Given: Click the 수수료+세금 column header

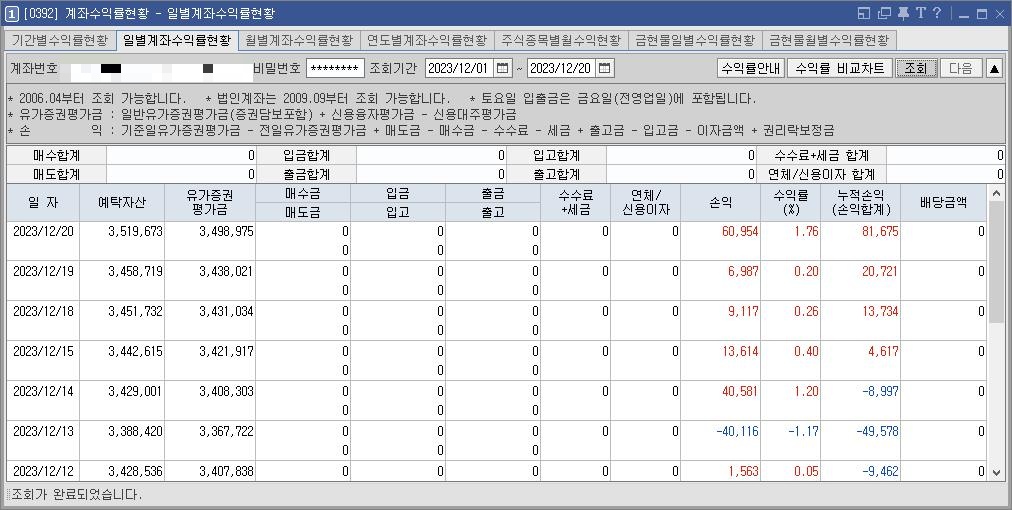Looking at the screenshot, I should (576, 203).
